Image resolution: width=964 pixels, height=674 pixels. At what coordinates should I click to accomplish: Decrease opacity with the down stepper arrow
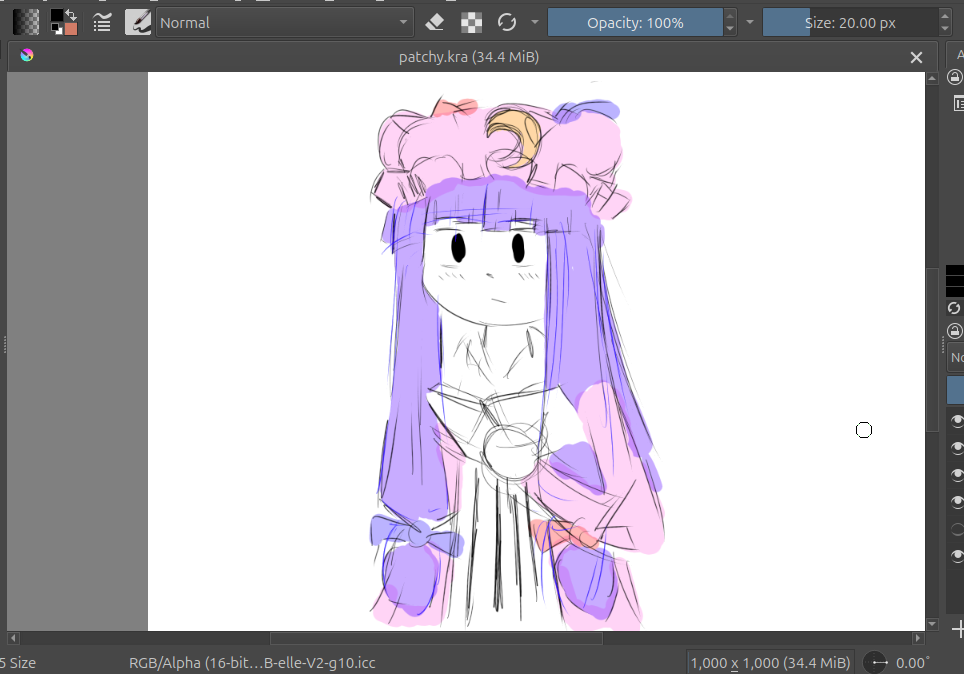730,29
